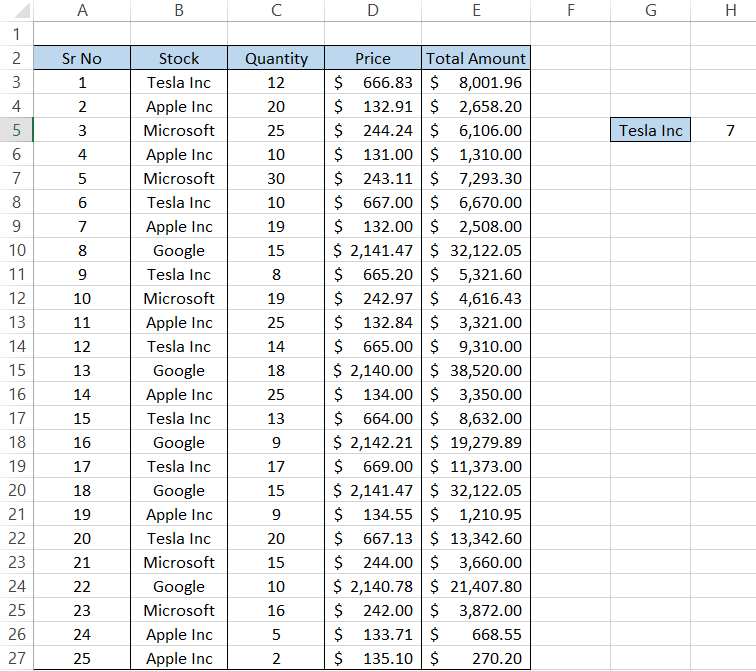Select the row 5 header
The width and height of the screenshot is (756, 671).
[17, 130]
